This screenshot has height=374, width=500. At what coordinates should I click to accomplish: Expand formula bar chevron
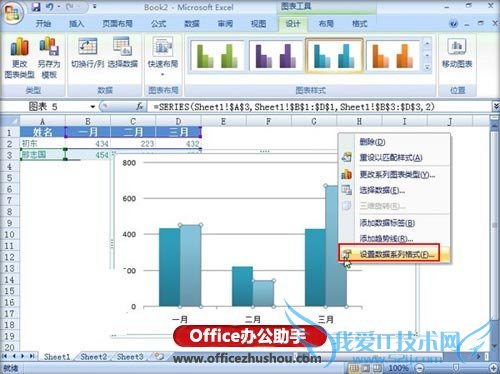coord(496,106)
